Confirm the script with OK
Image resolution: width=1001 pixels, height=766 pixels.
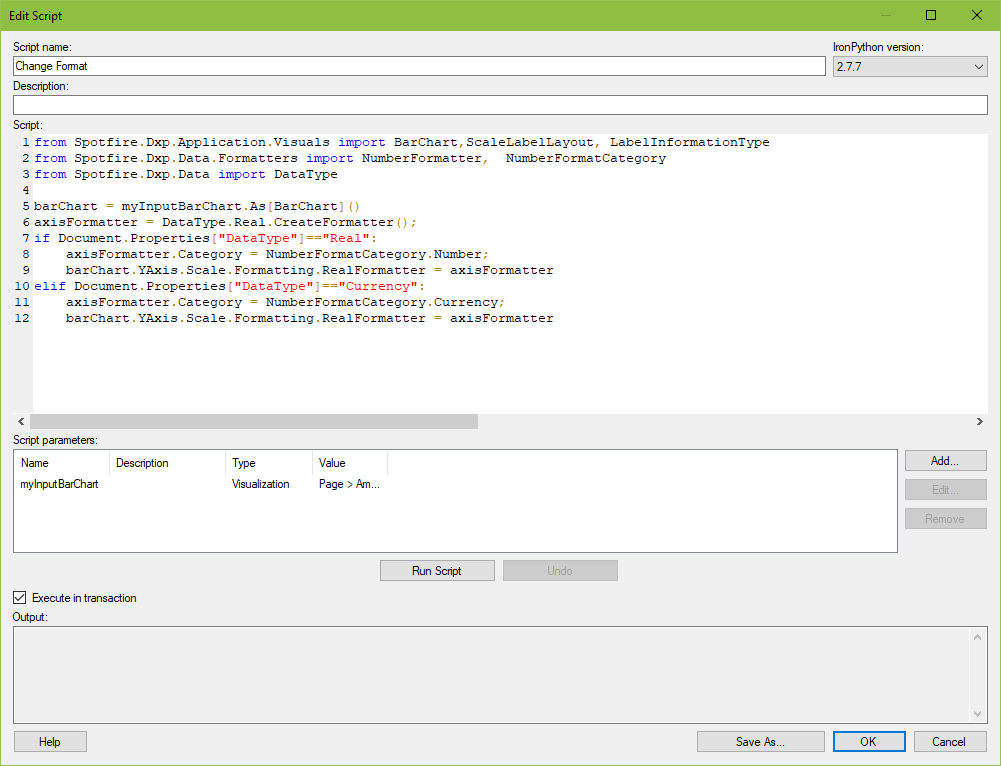click(868, 741)
